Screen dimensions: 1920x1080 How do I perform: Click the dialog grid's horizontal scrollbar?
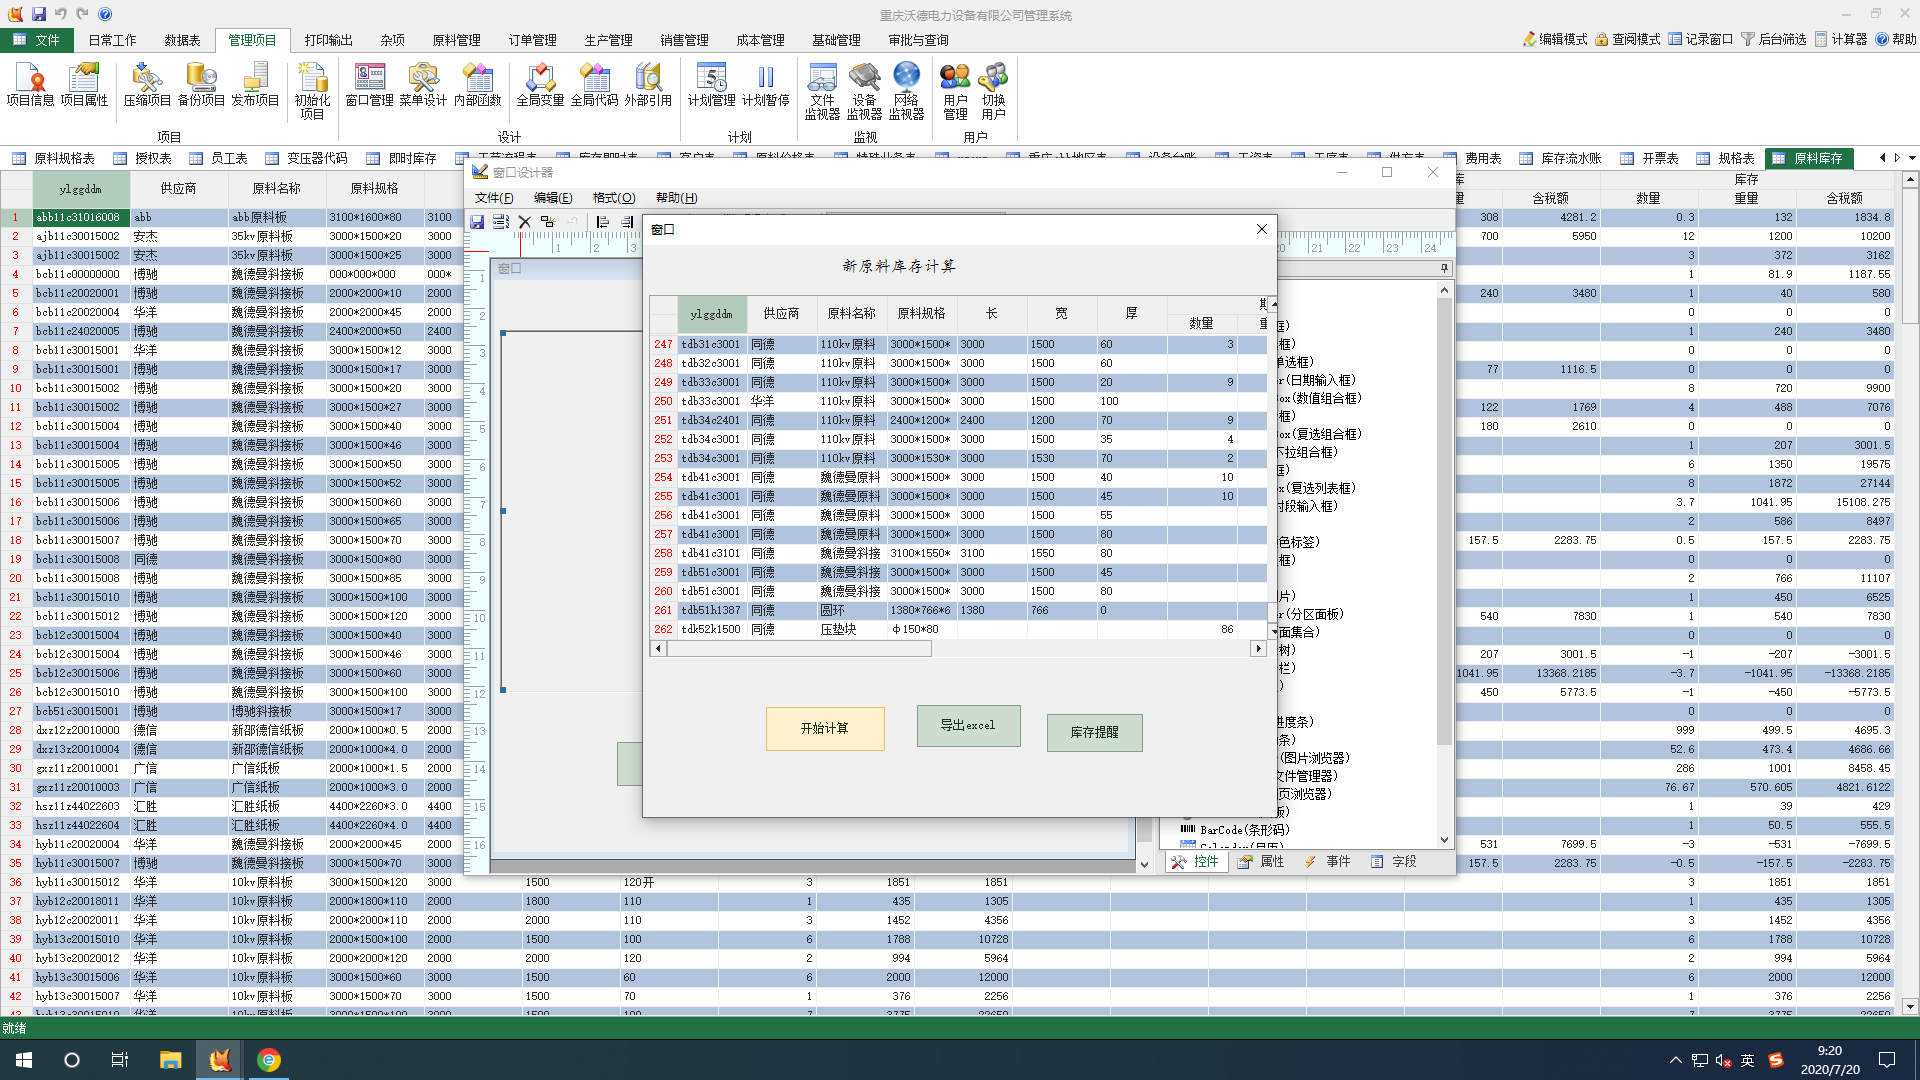(799, 649)
